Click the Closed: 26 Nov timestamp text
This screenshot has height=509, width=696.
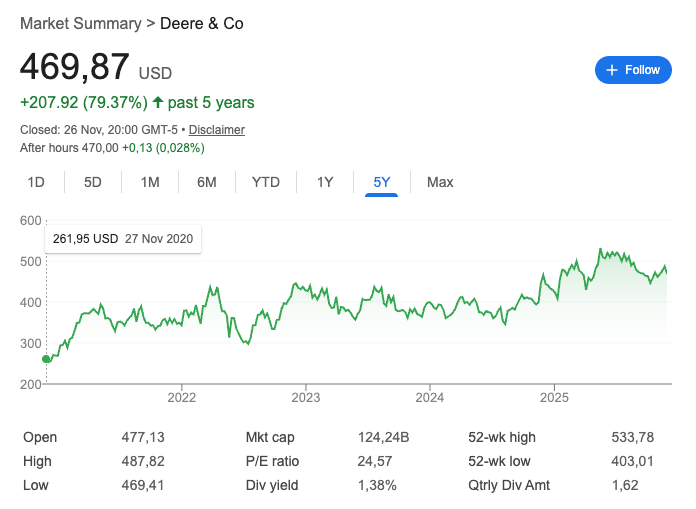99,130
